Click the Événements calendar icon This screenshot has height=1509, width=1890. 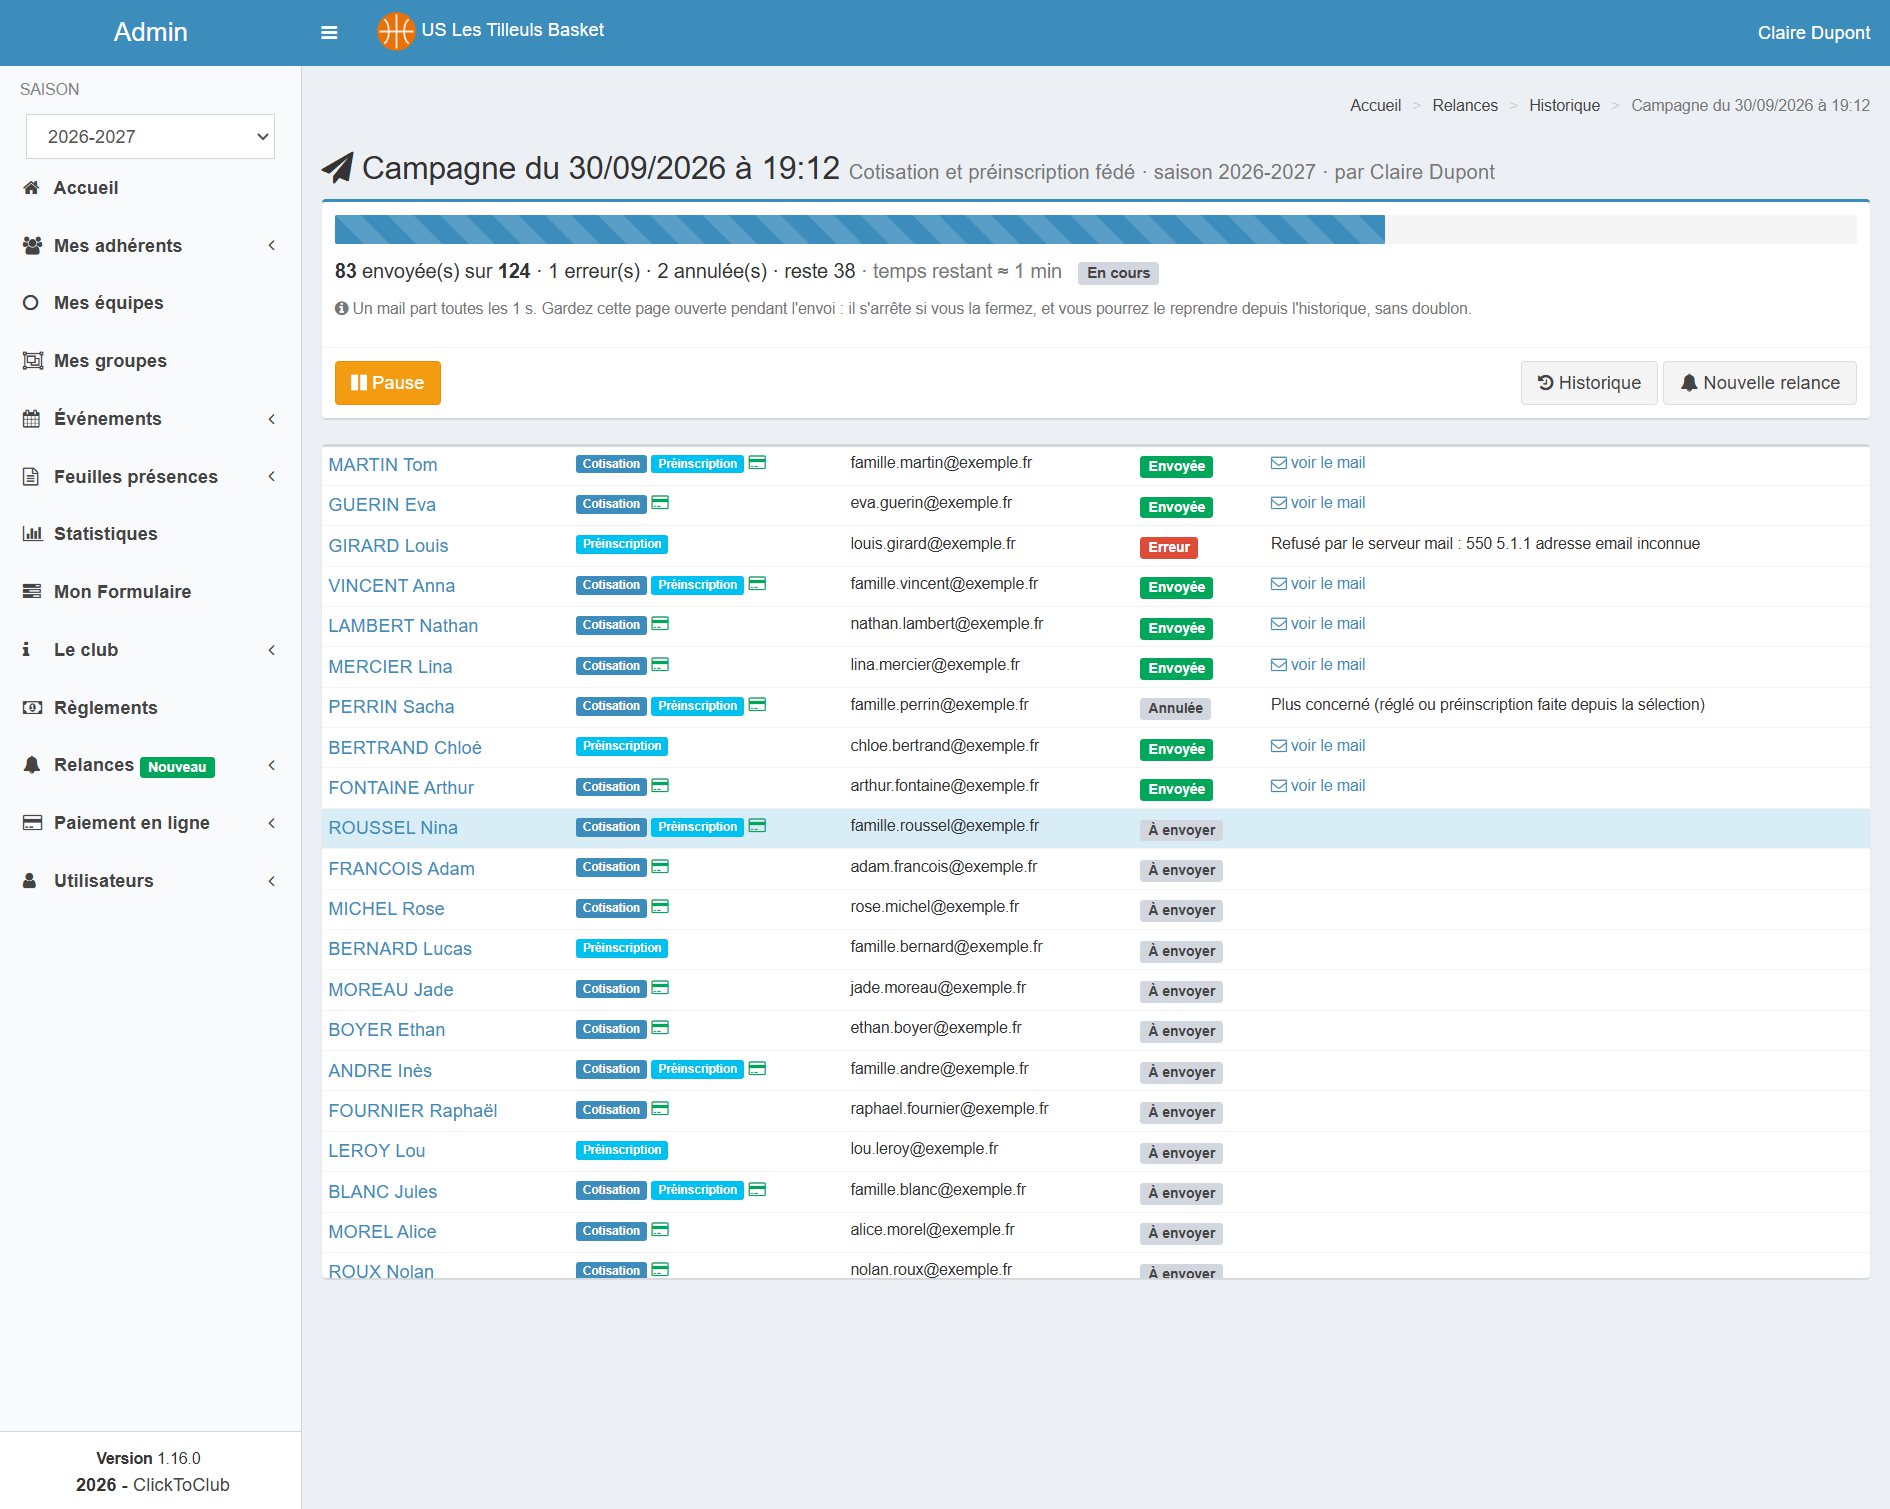[32, 419]
